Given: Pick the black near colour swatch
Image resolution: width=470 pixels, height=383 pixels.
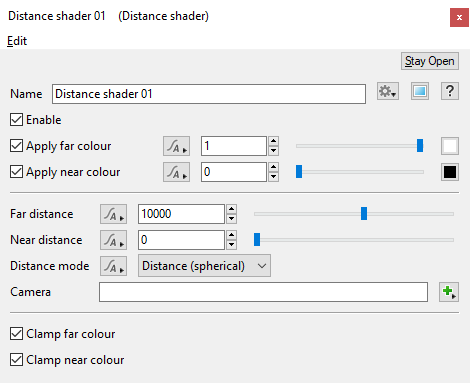Looking at the screenshot, I should click(x=450, y=172).
